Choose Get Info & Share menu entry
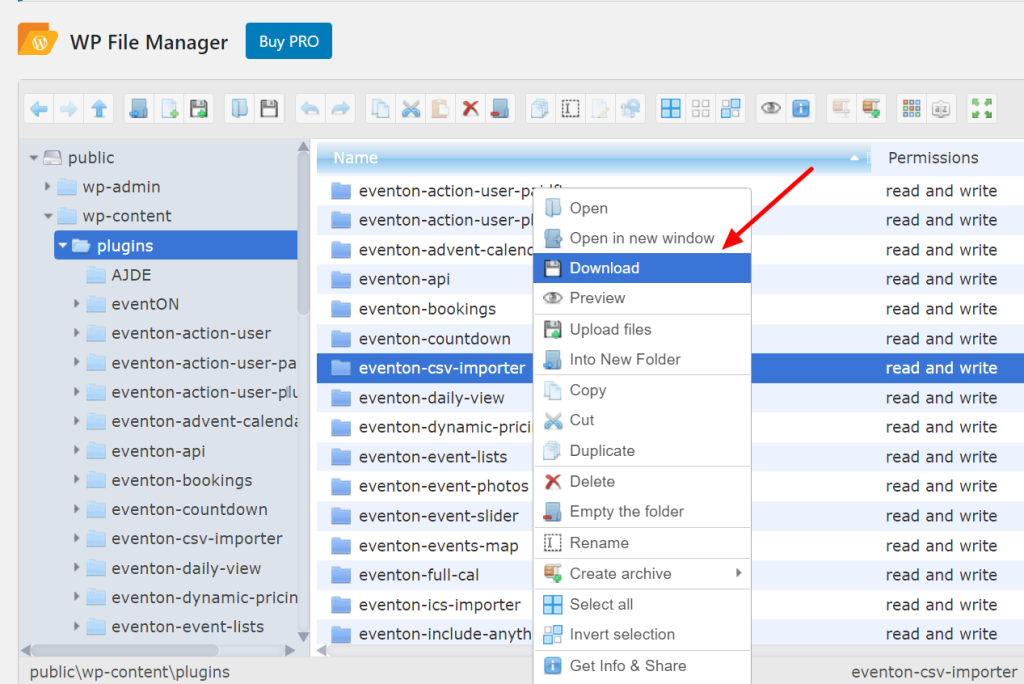Image resolution: width=1024 pixels, height=684 pixels. 642,666
